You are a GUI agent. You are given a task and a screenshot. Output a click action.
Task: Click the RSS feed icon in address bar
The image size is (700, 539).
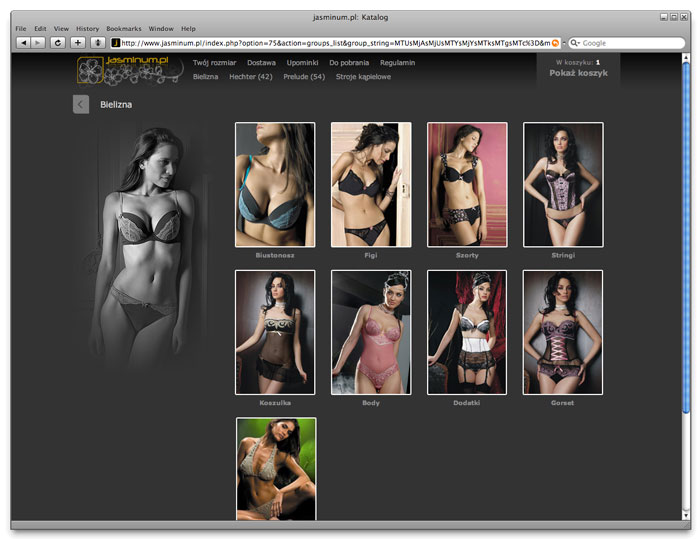coord(556,43)
